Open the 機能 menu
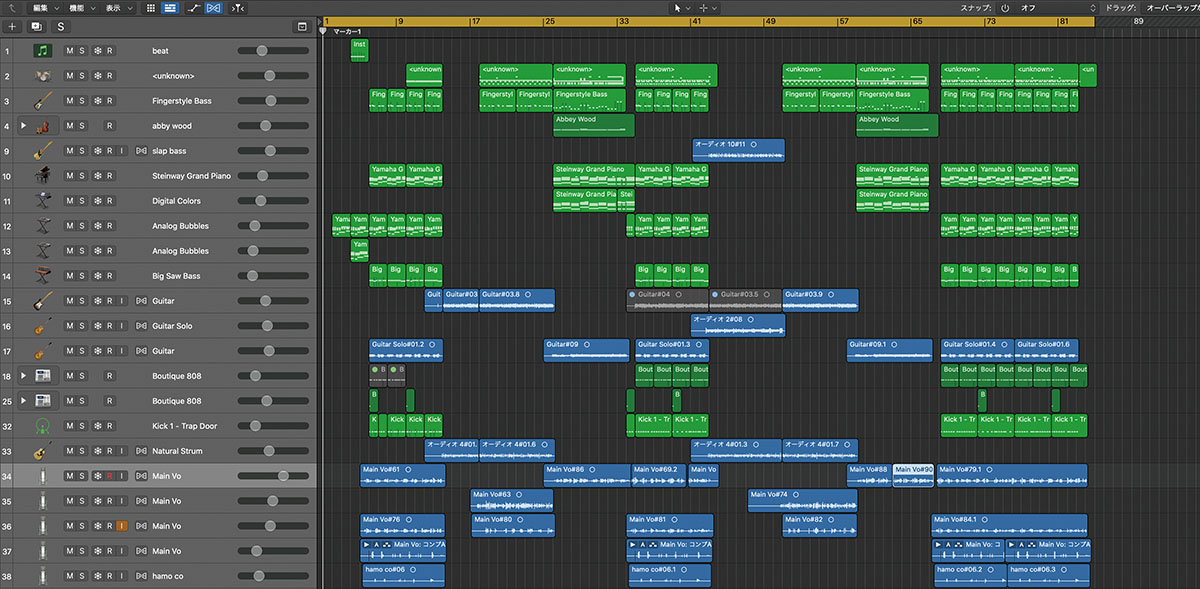 pos(81,7)
